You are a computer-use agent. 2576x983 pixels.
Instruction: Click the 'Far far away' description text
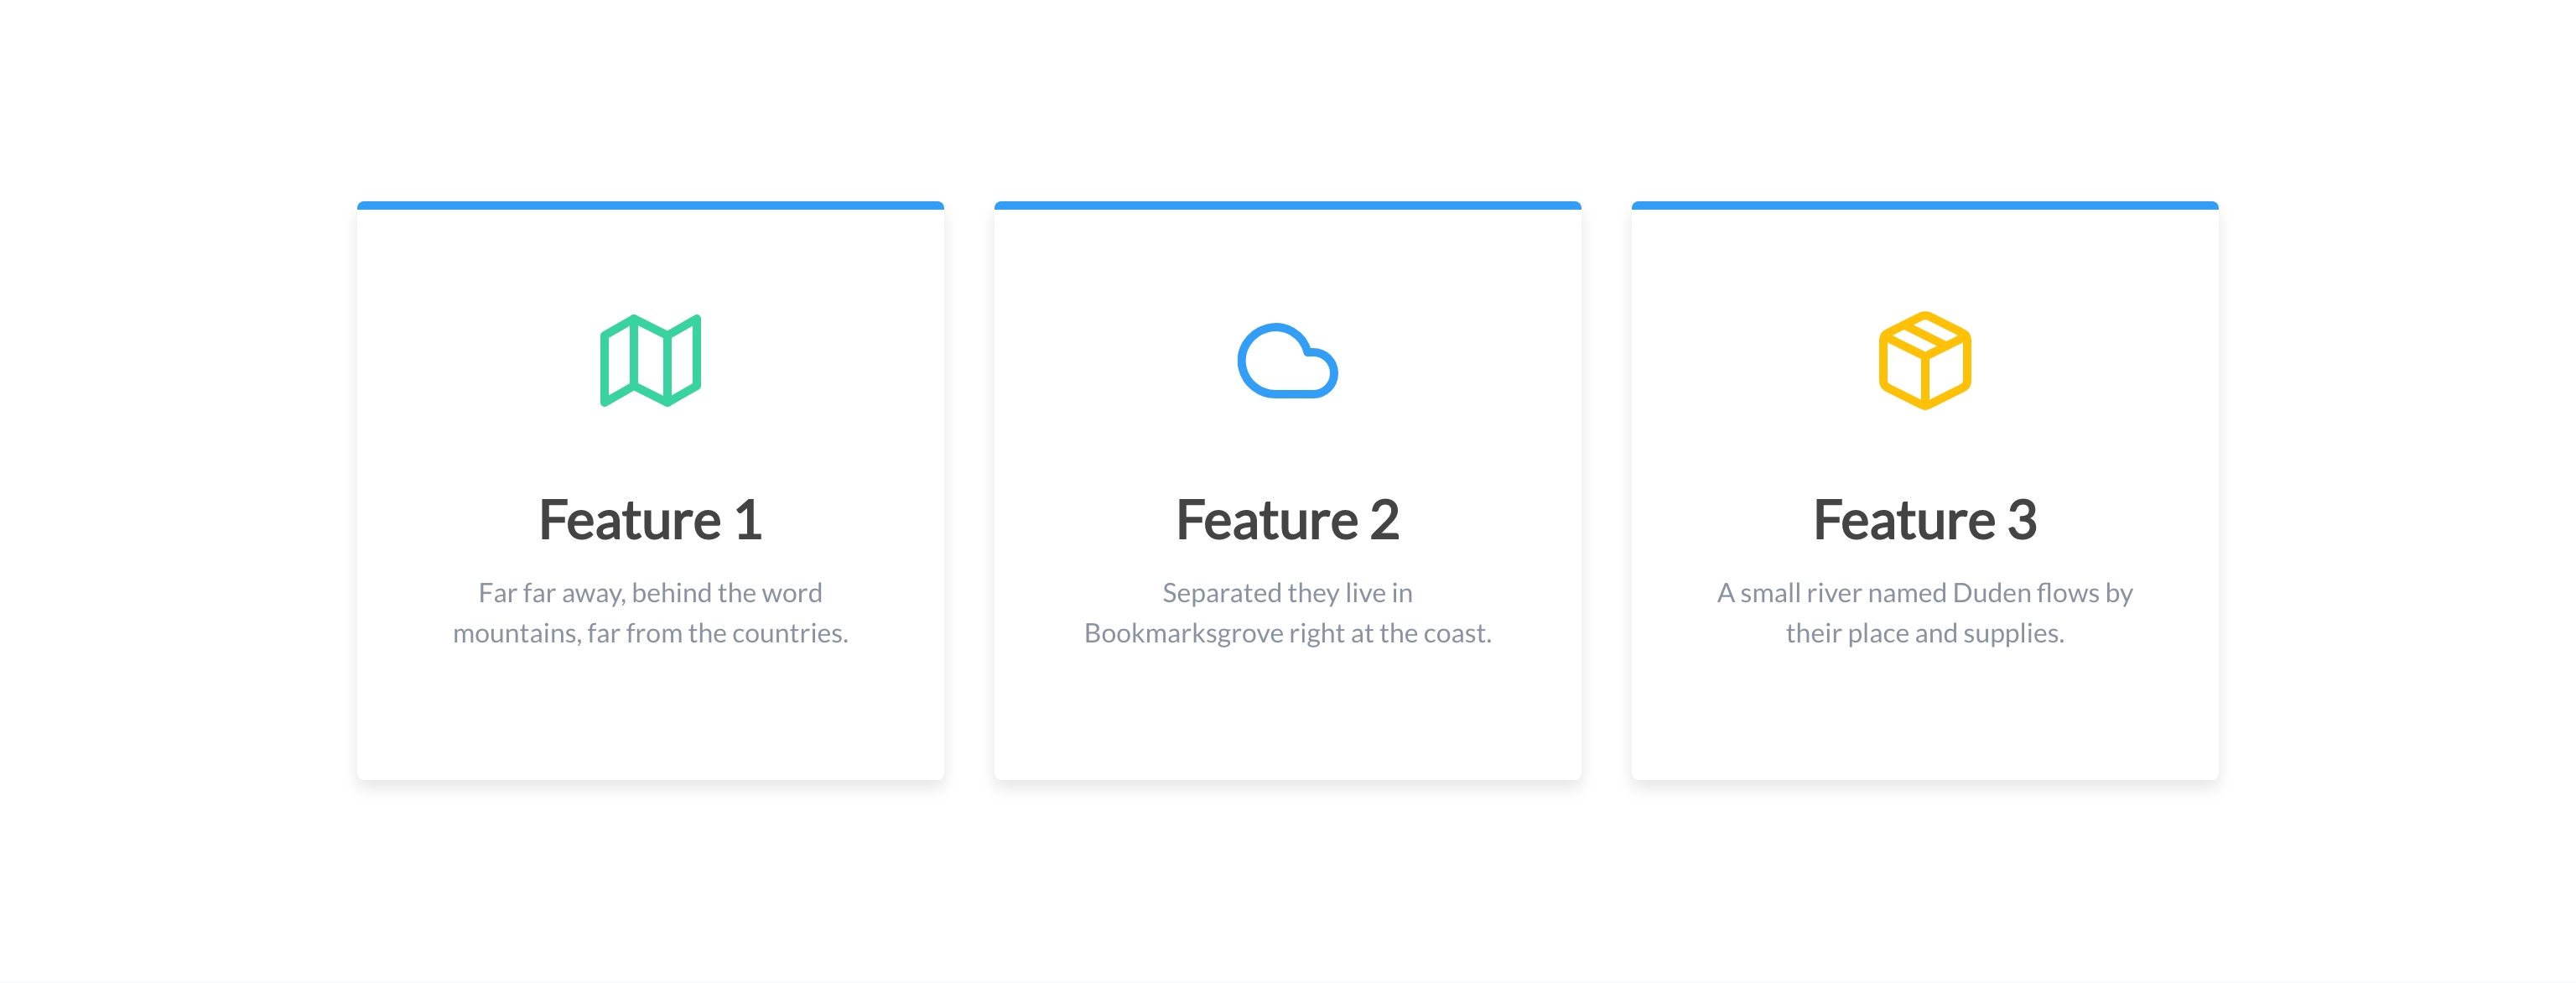tap(650, 593)
